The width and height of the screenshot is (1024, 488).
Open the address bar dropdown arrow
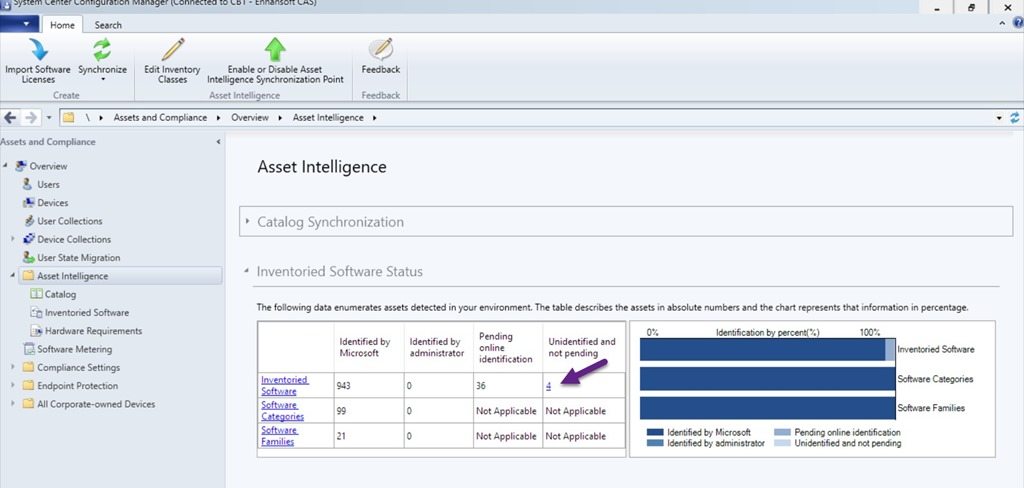pyautogui.click(x=999, y=118)
